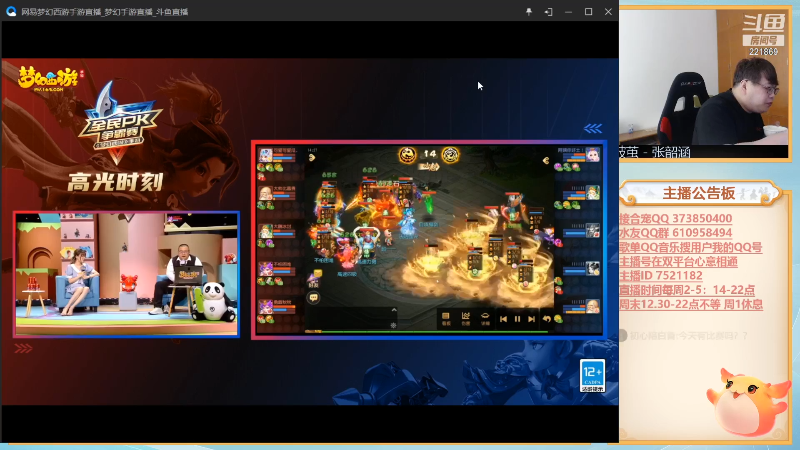Viewport: 800px width, 450px height.
Task: Click the studio hosts video thumbnail
Action: (127, 274)
